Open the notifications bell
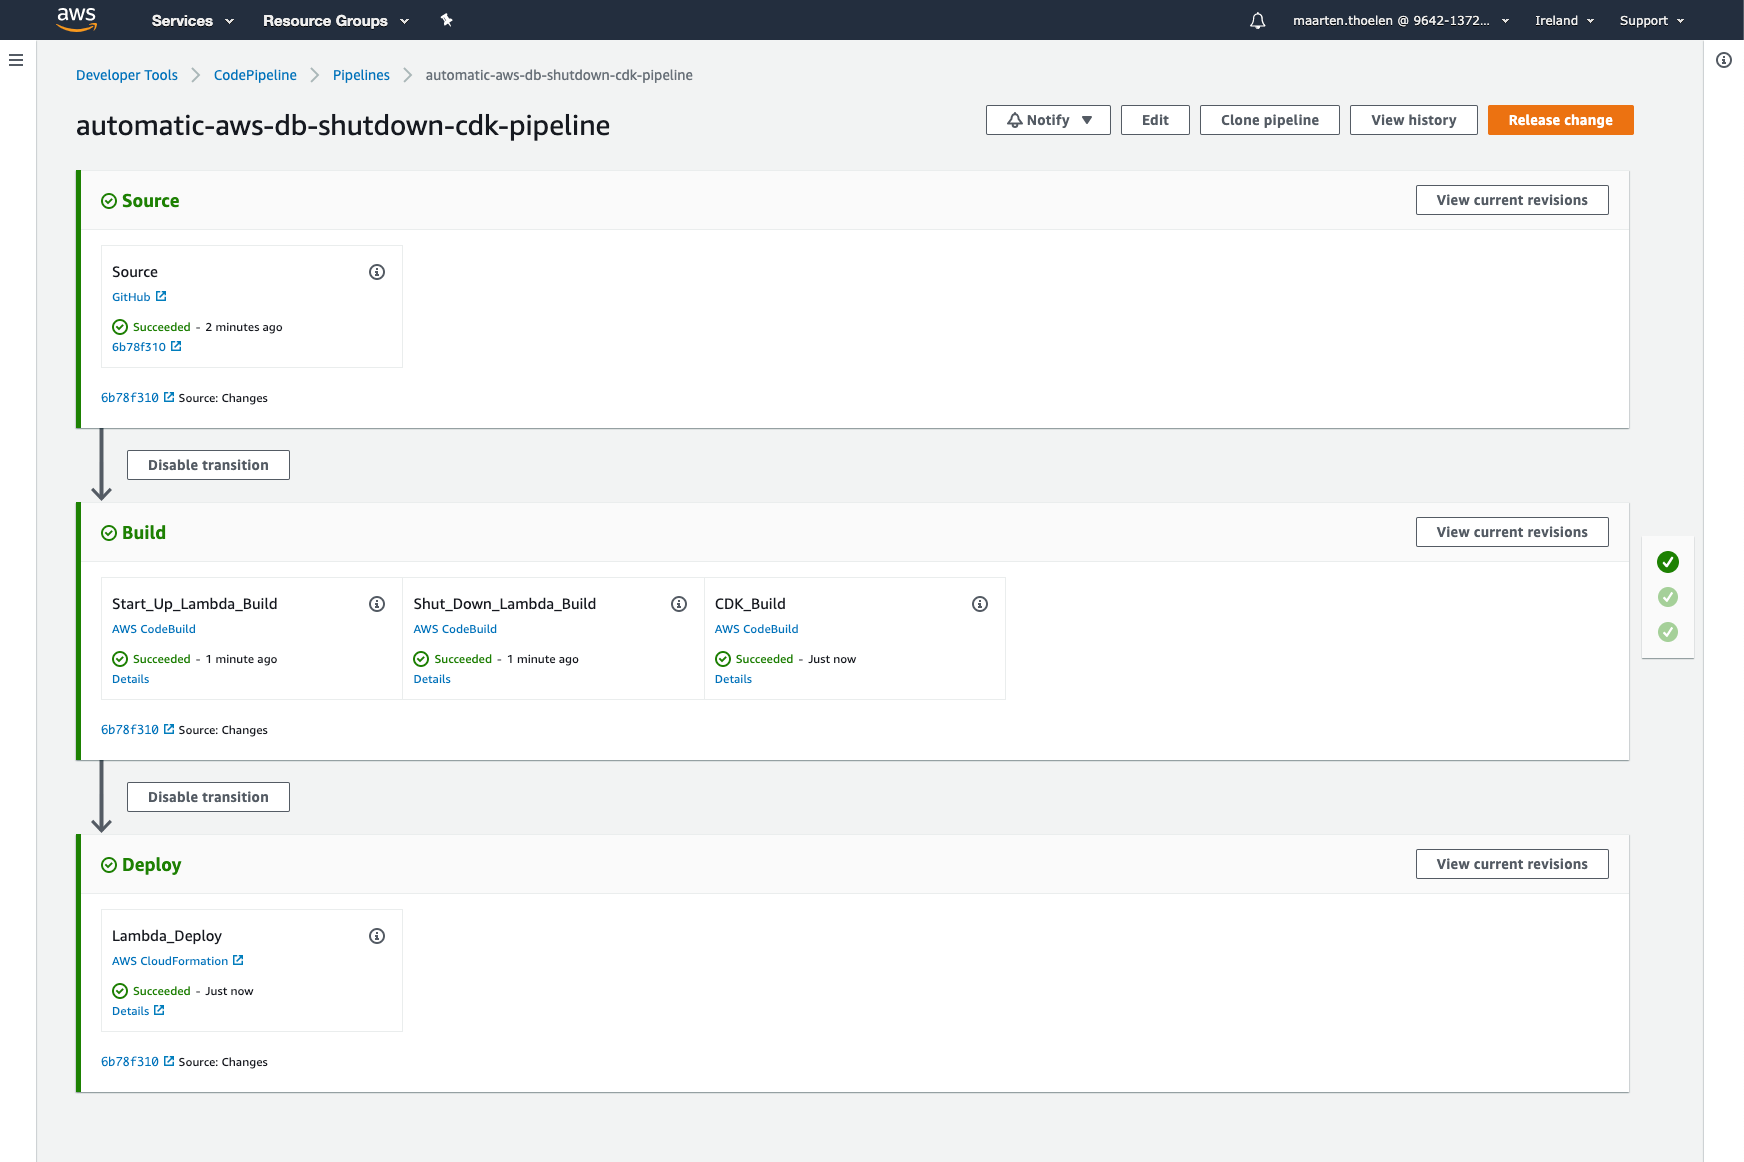Image resolution: width=1744 pixels, height=1162 pixels. tap(1258, 20)
